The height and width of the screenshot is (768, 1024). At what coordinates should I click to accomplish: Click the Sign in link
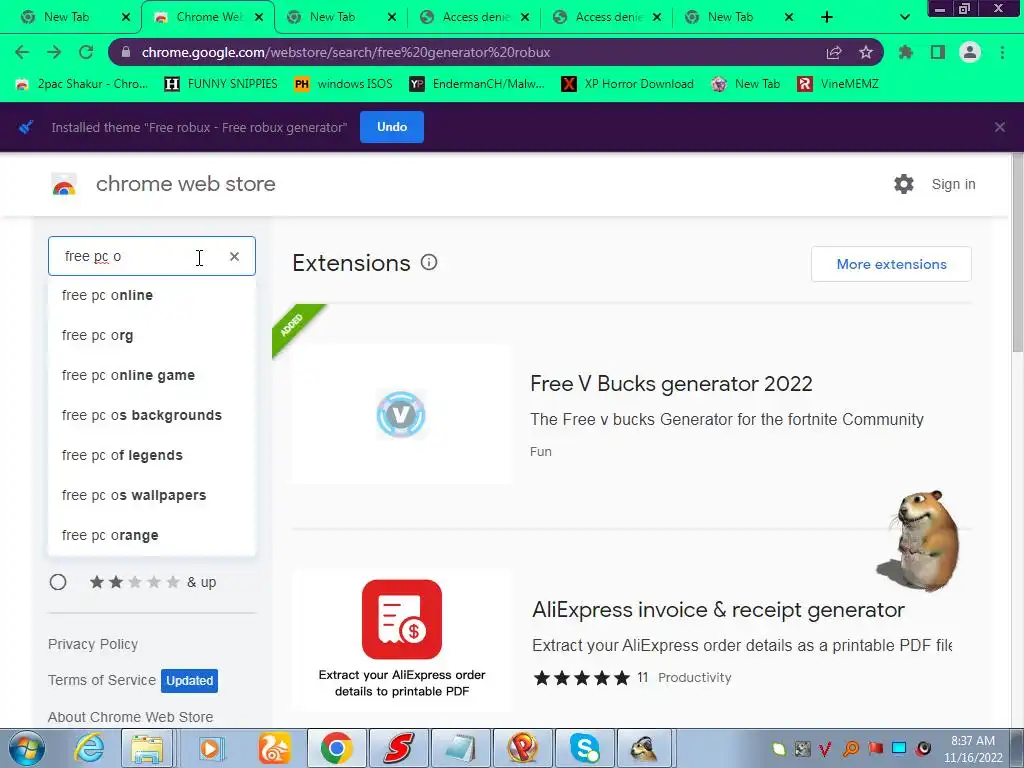pos(953,184)
